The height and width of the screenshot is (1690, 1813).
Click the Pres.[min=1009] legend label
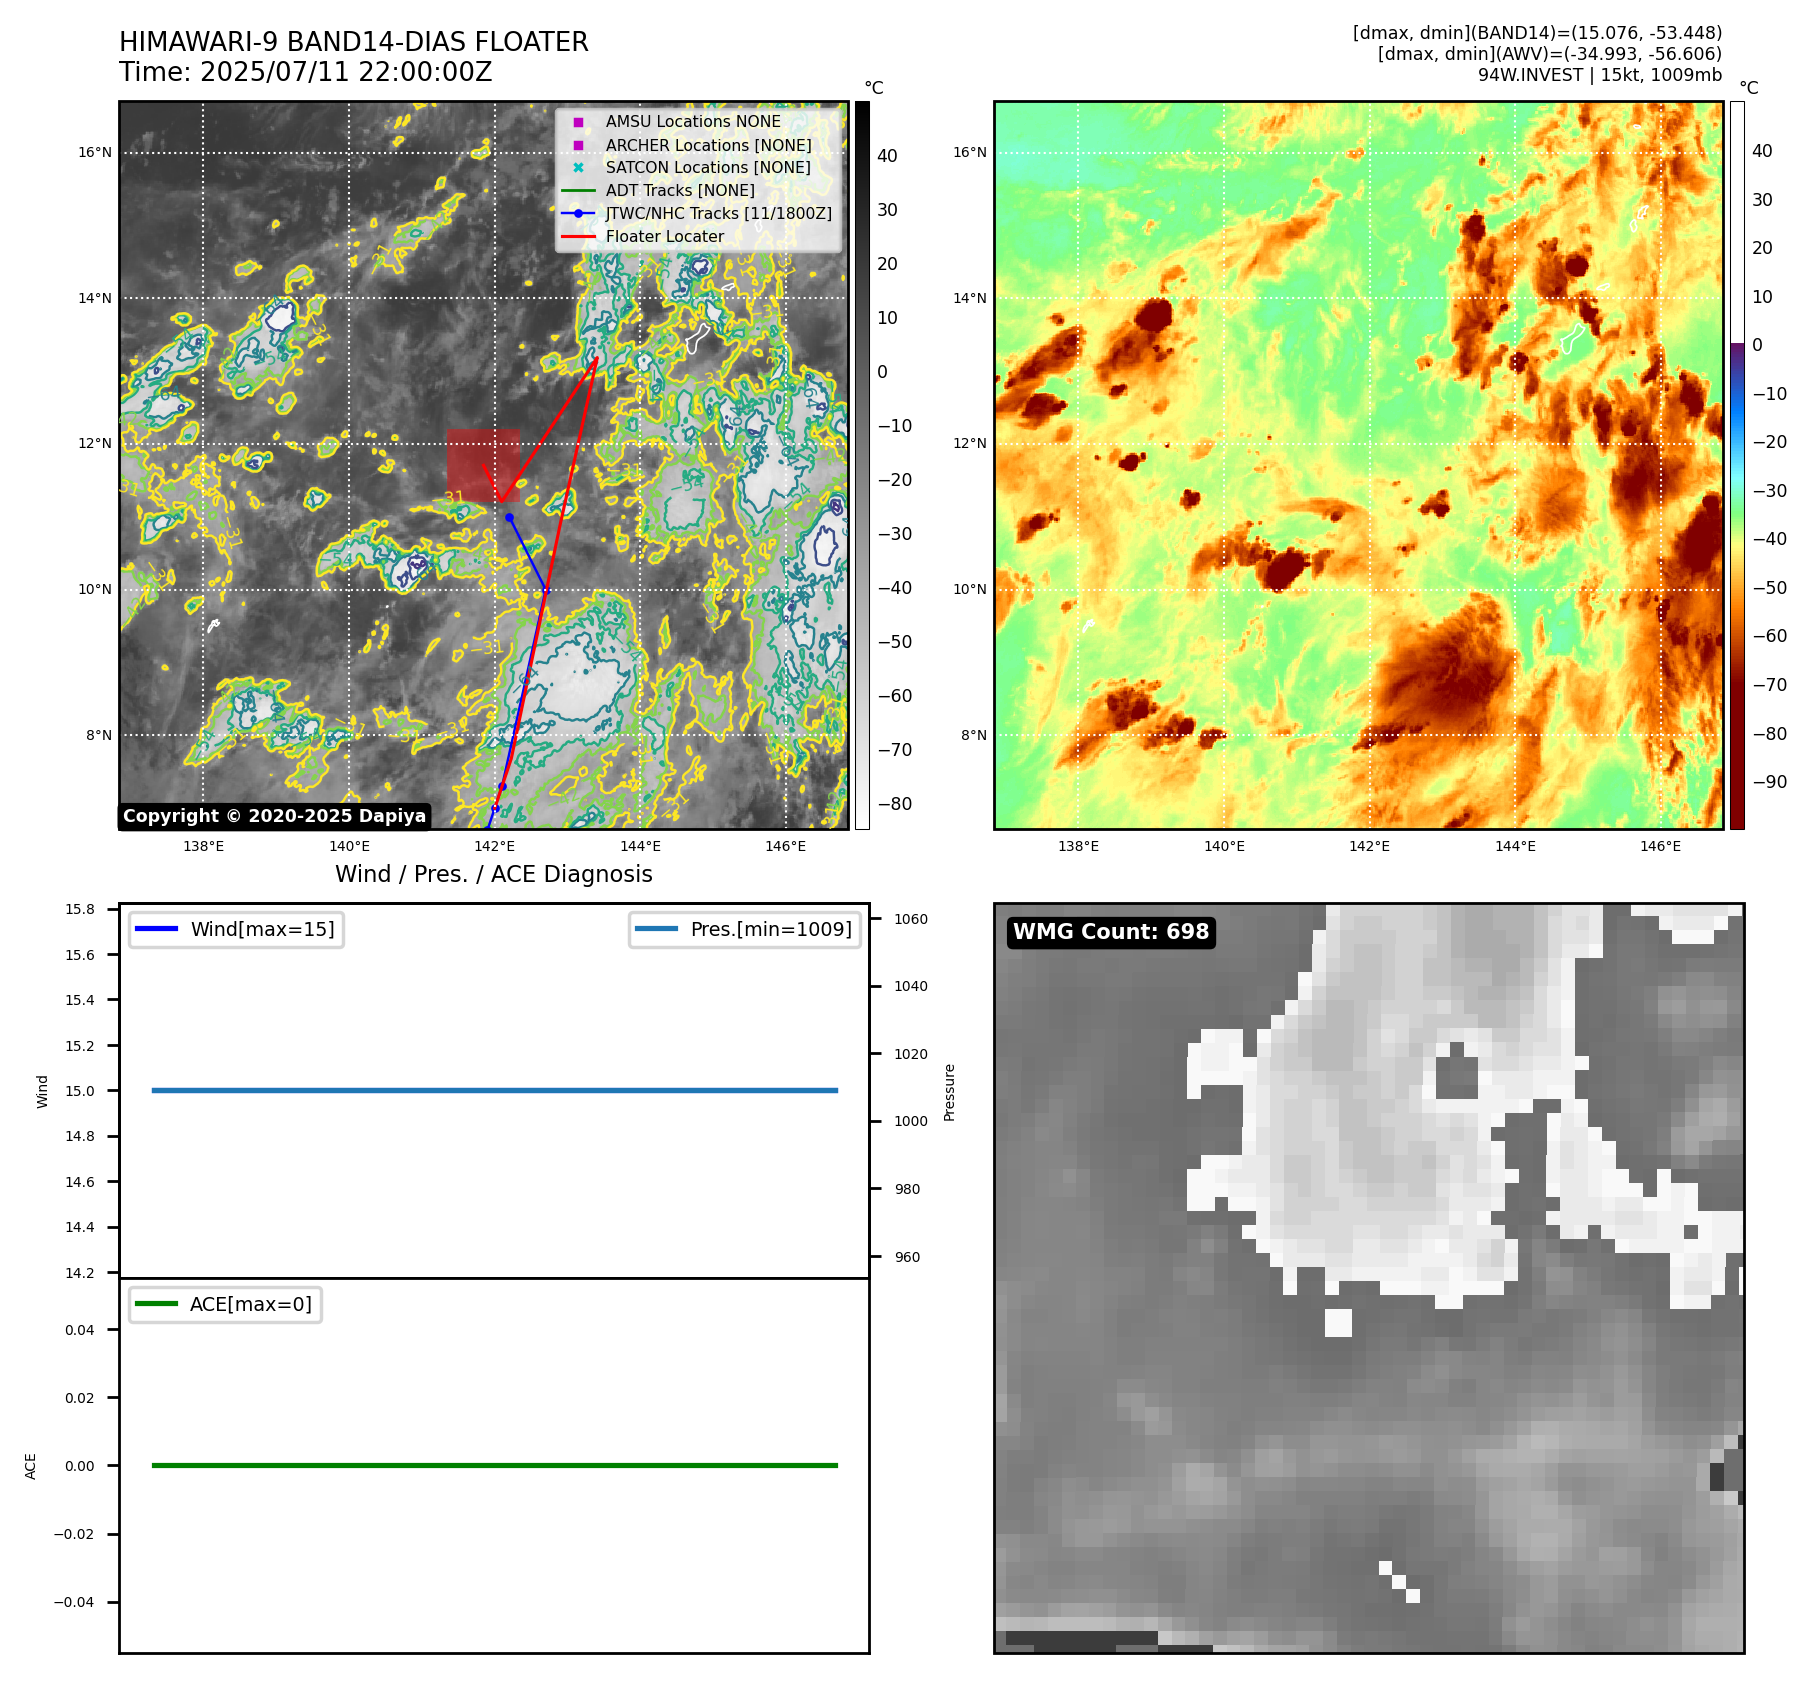(771, 929)
